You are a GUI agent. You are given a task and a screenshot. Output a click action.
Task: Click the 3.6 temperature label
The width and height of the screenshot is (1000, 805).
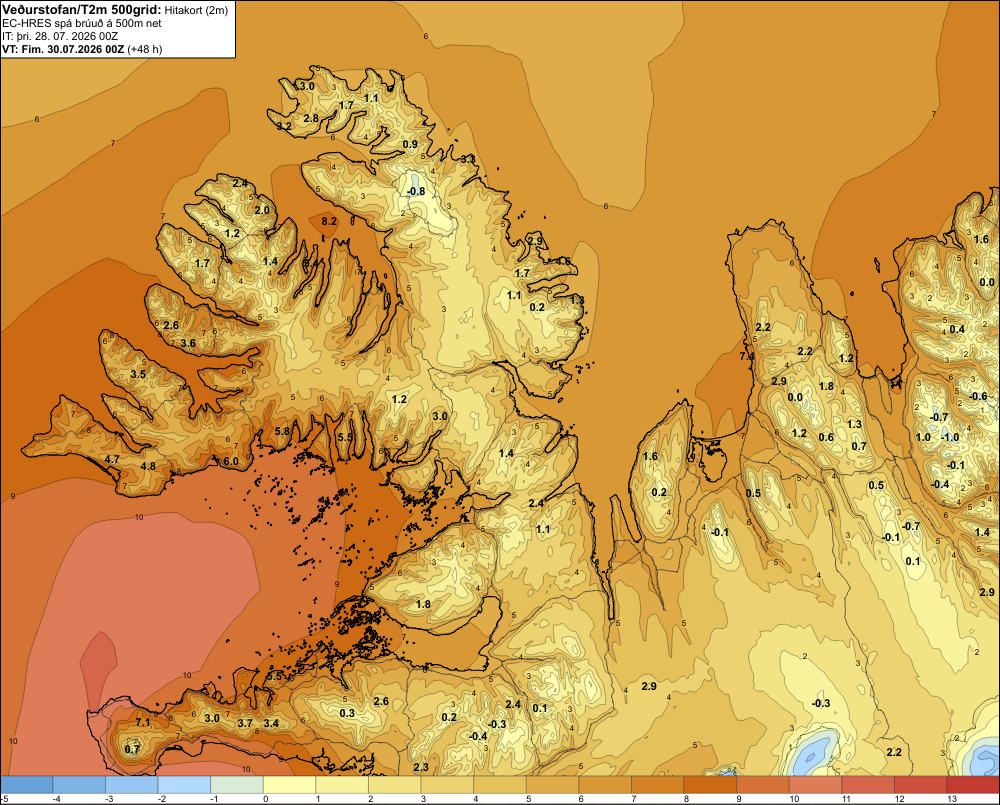188,343
